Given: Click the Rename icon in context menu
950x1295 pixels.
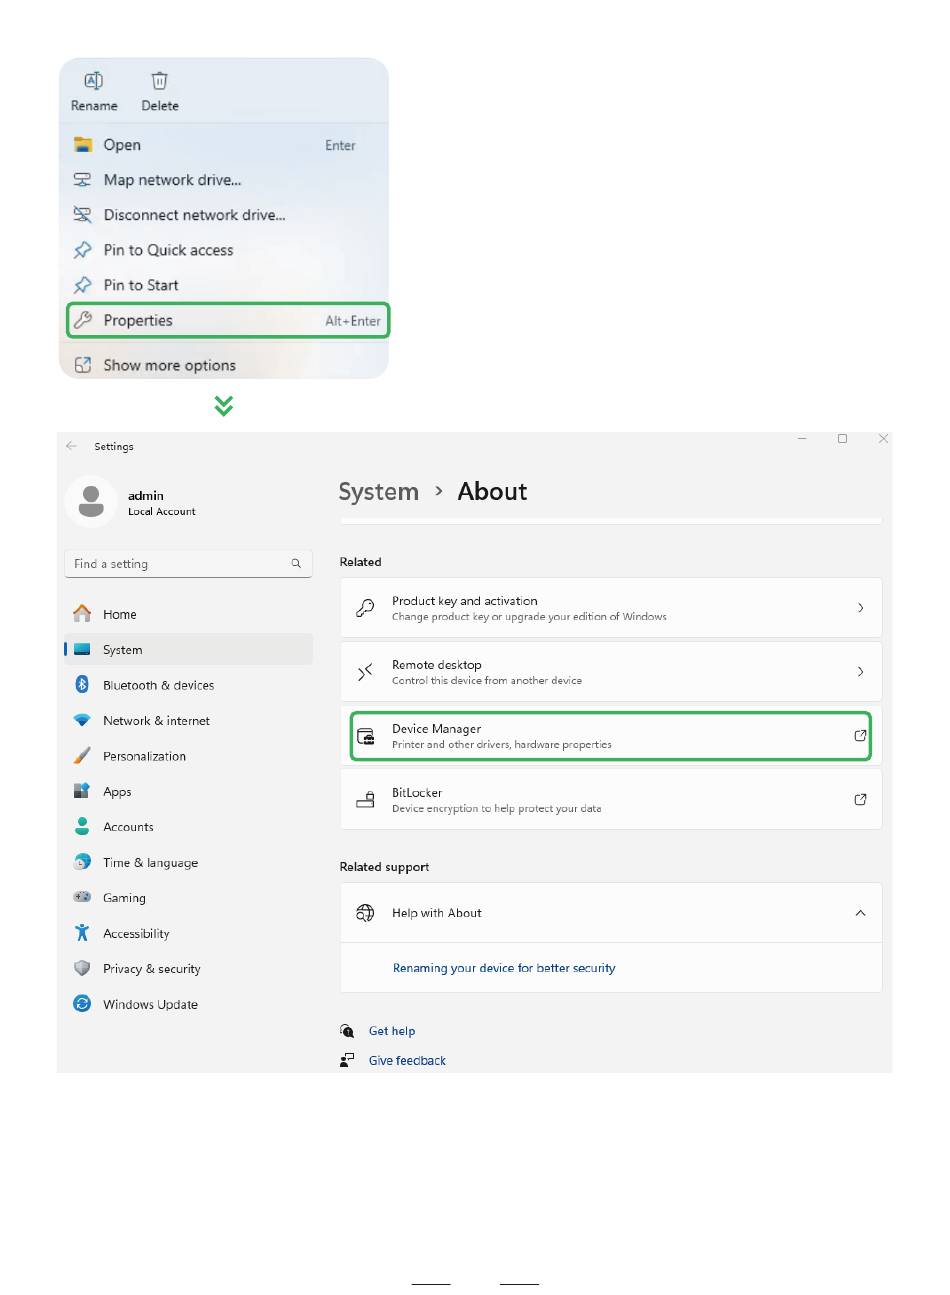Looking at the screenshot, I should [x=93, y=81].
